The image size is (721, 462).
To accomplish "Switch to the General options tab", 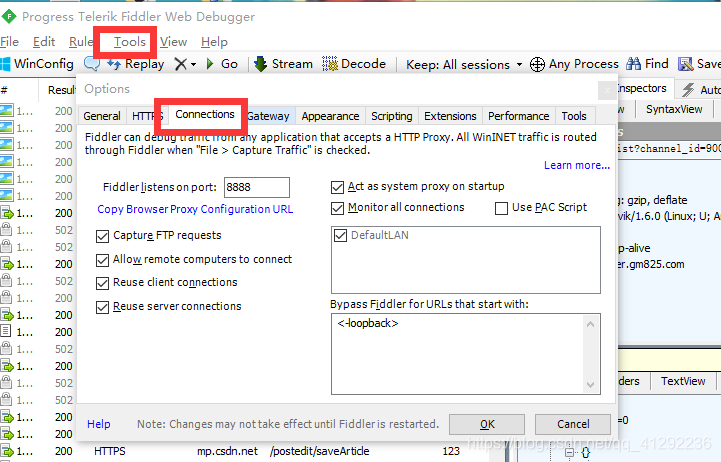I will [x=102, y=116].
